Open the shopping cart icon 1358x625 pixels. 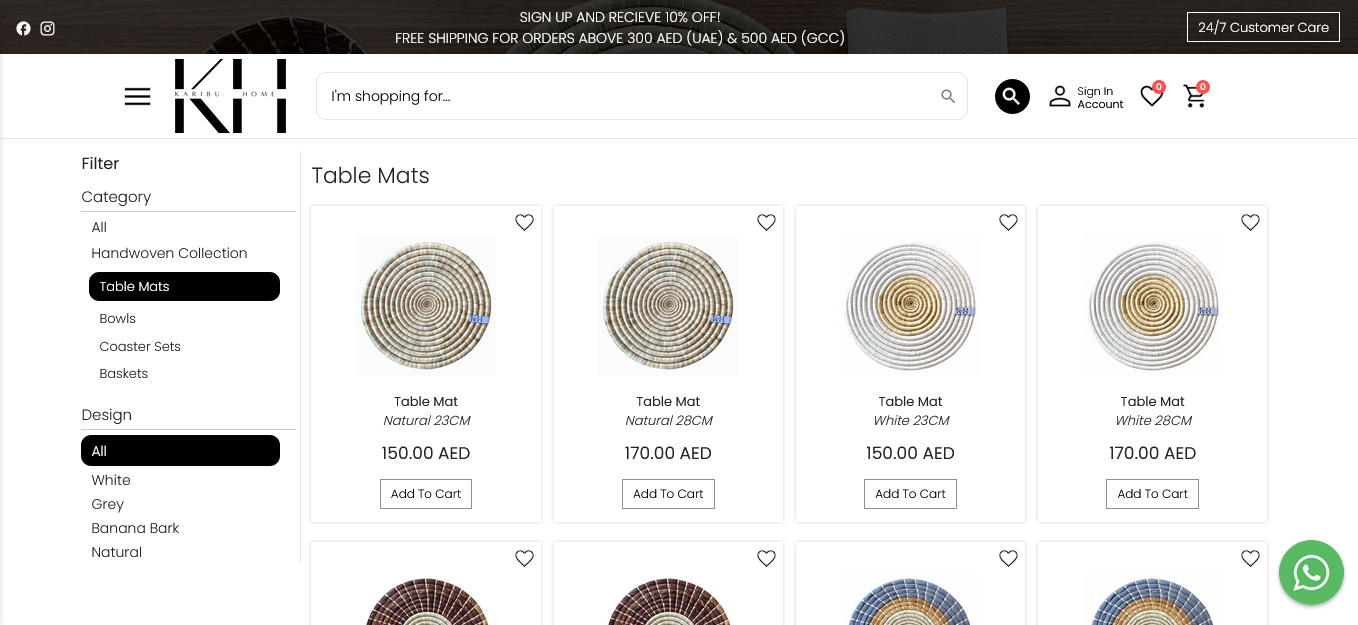coord(1194,96)
